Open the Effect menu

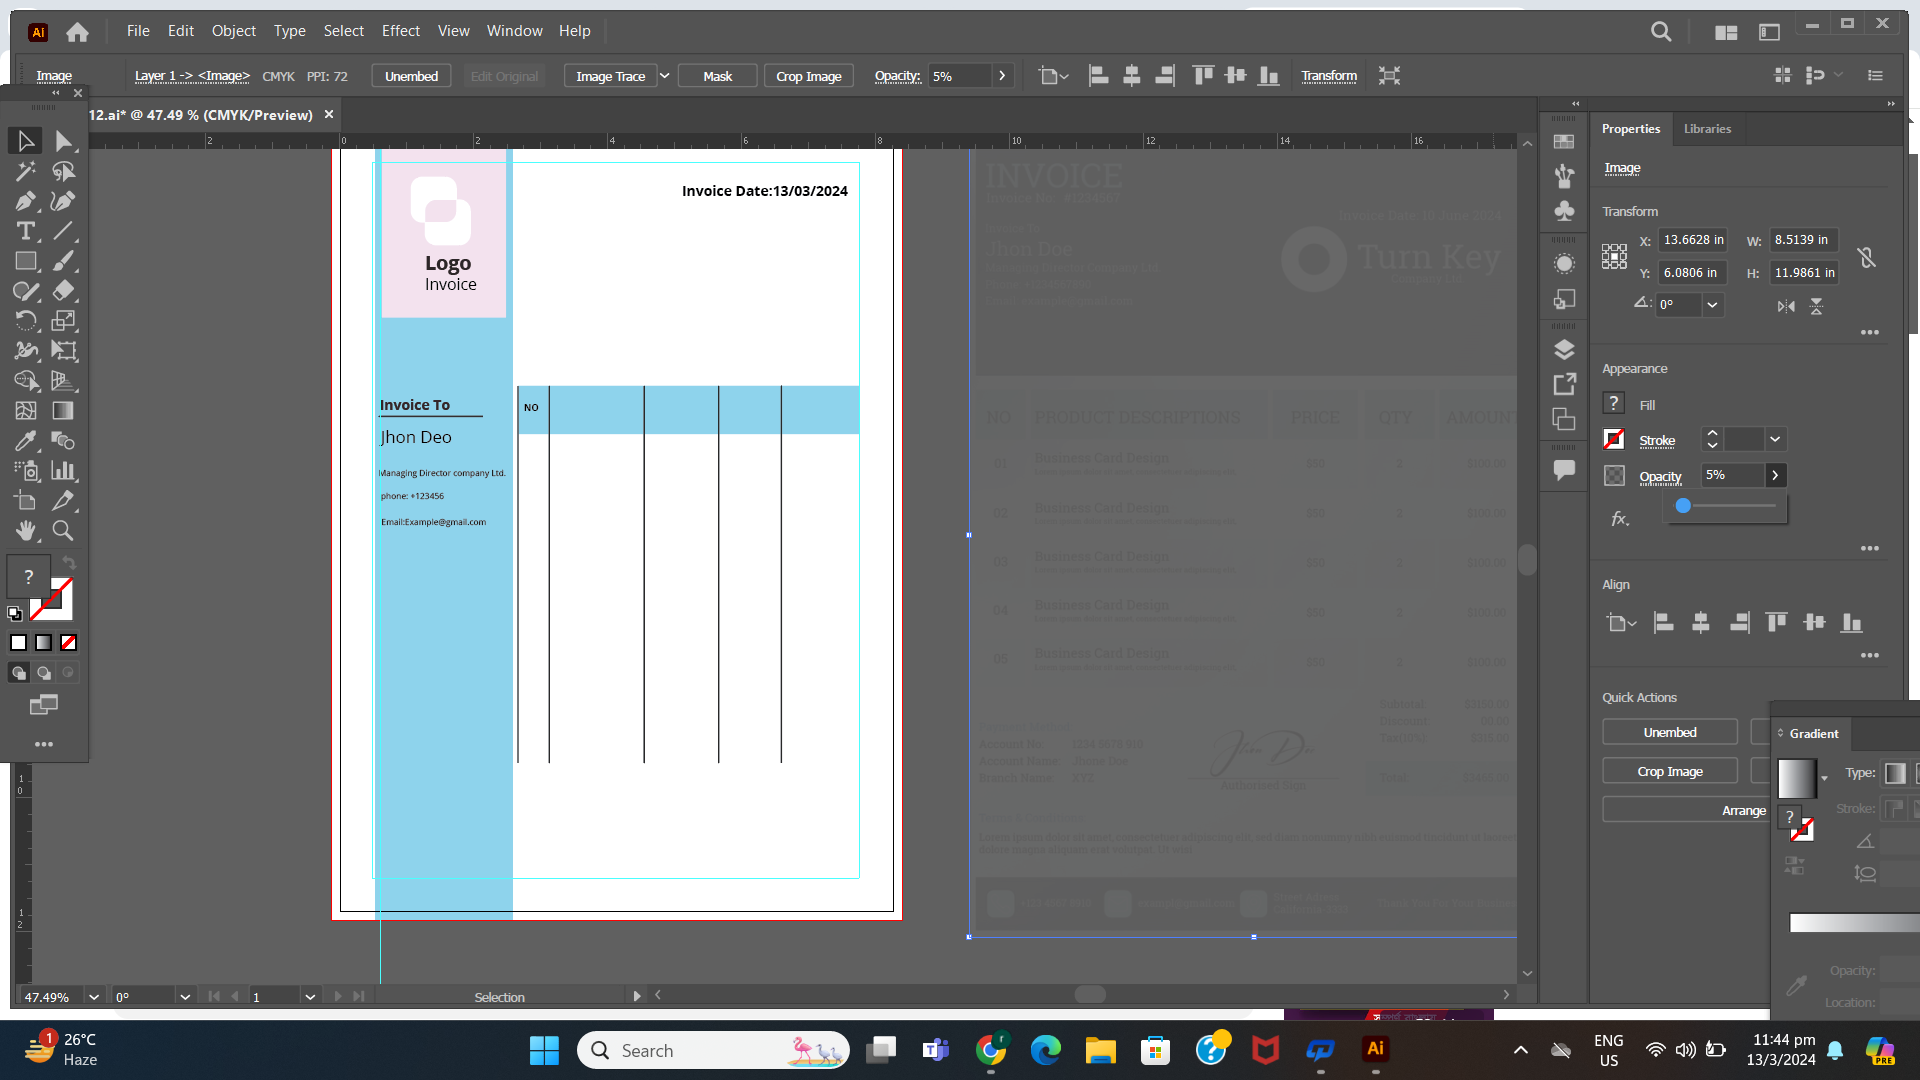pos(400,31)
